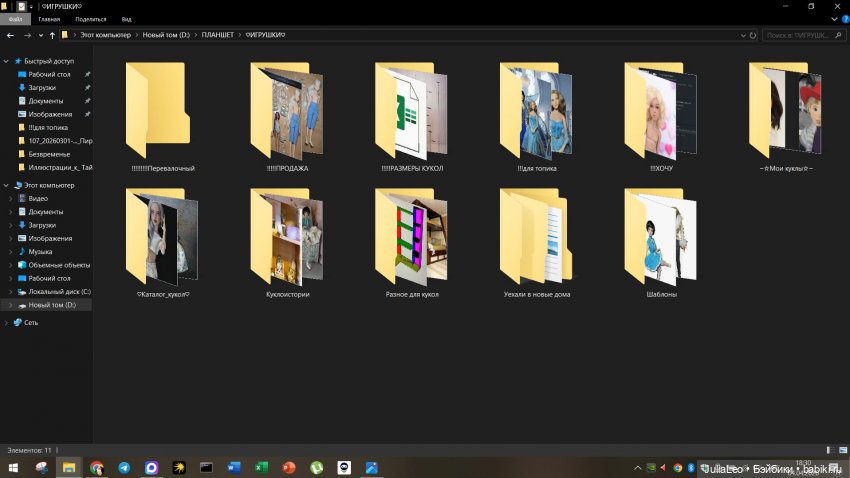Screen dimensions: 850x478
Task: Click the Up arrow navigation button
Action: point(52,35)
